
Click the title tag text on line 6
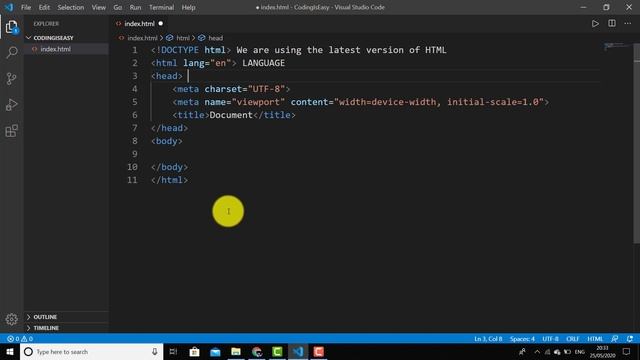[x=233, y=115]
